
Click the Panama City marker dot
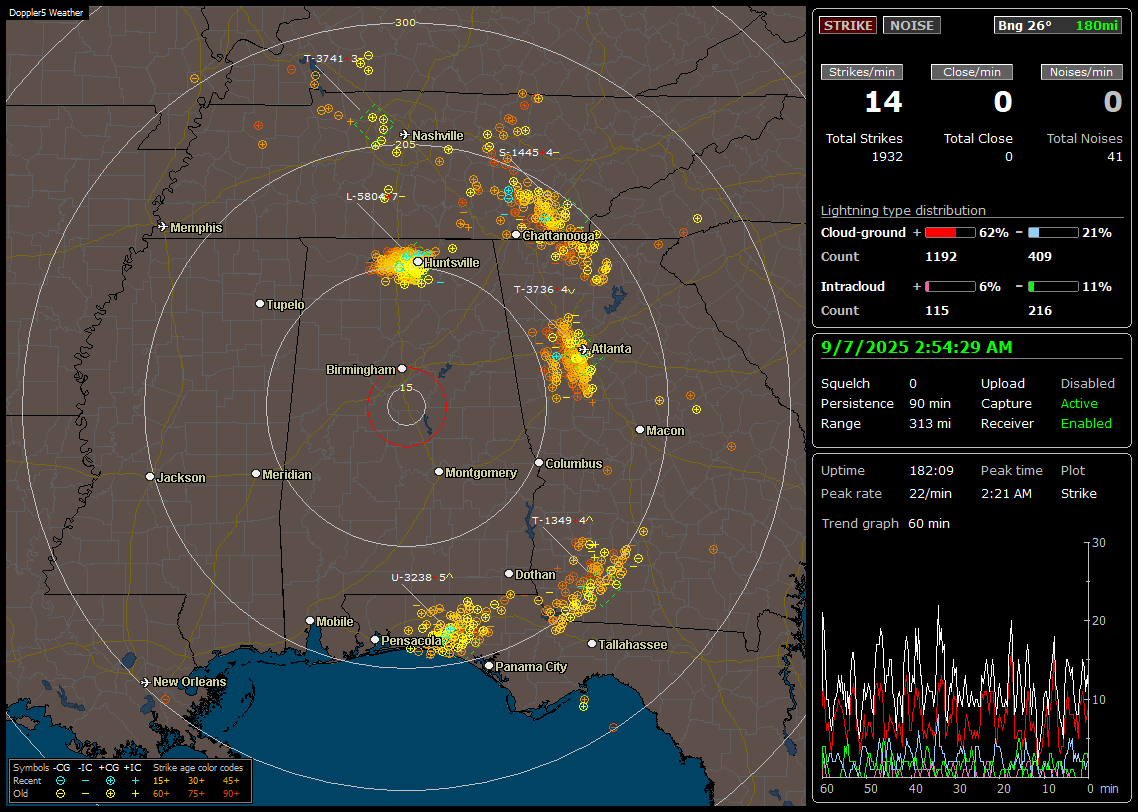[x=489, y=665]
